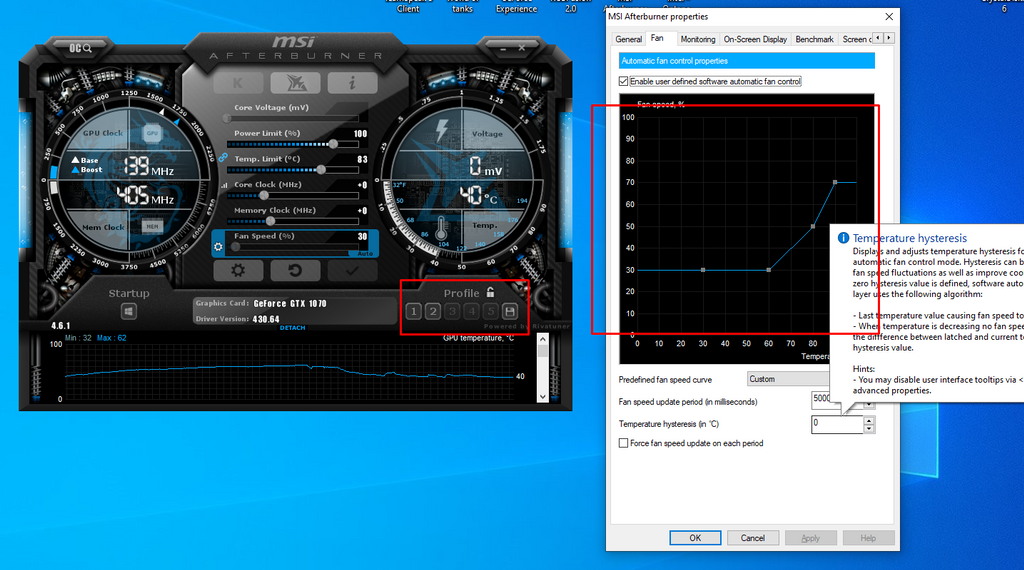The height and width of the screenshot is (570, 1024).
Task: Toggle the power and temp limit link icon
Action: click(x=223, y=158)
